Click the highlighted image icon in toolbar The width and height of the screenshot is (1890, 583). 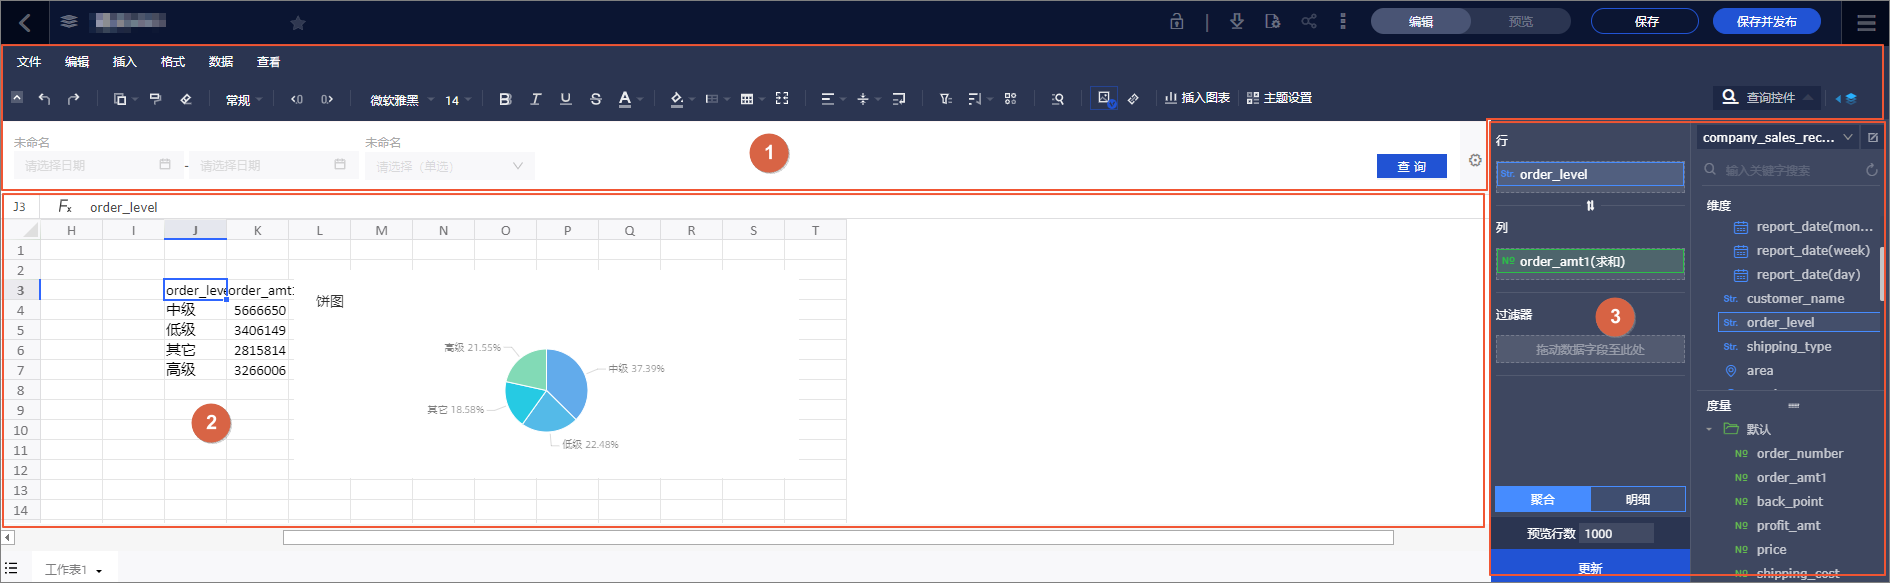(x=1104, y=98)
